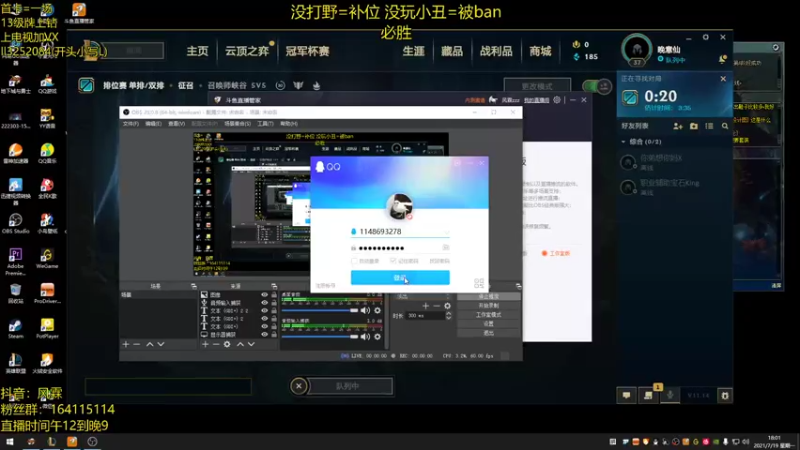Click the new folder icon in friends list
Viewport: 800px width, 450px height.
coord(693,126)
